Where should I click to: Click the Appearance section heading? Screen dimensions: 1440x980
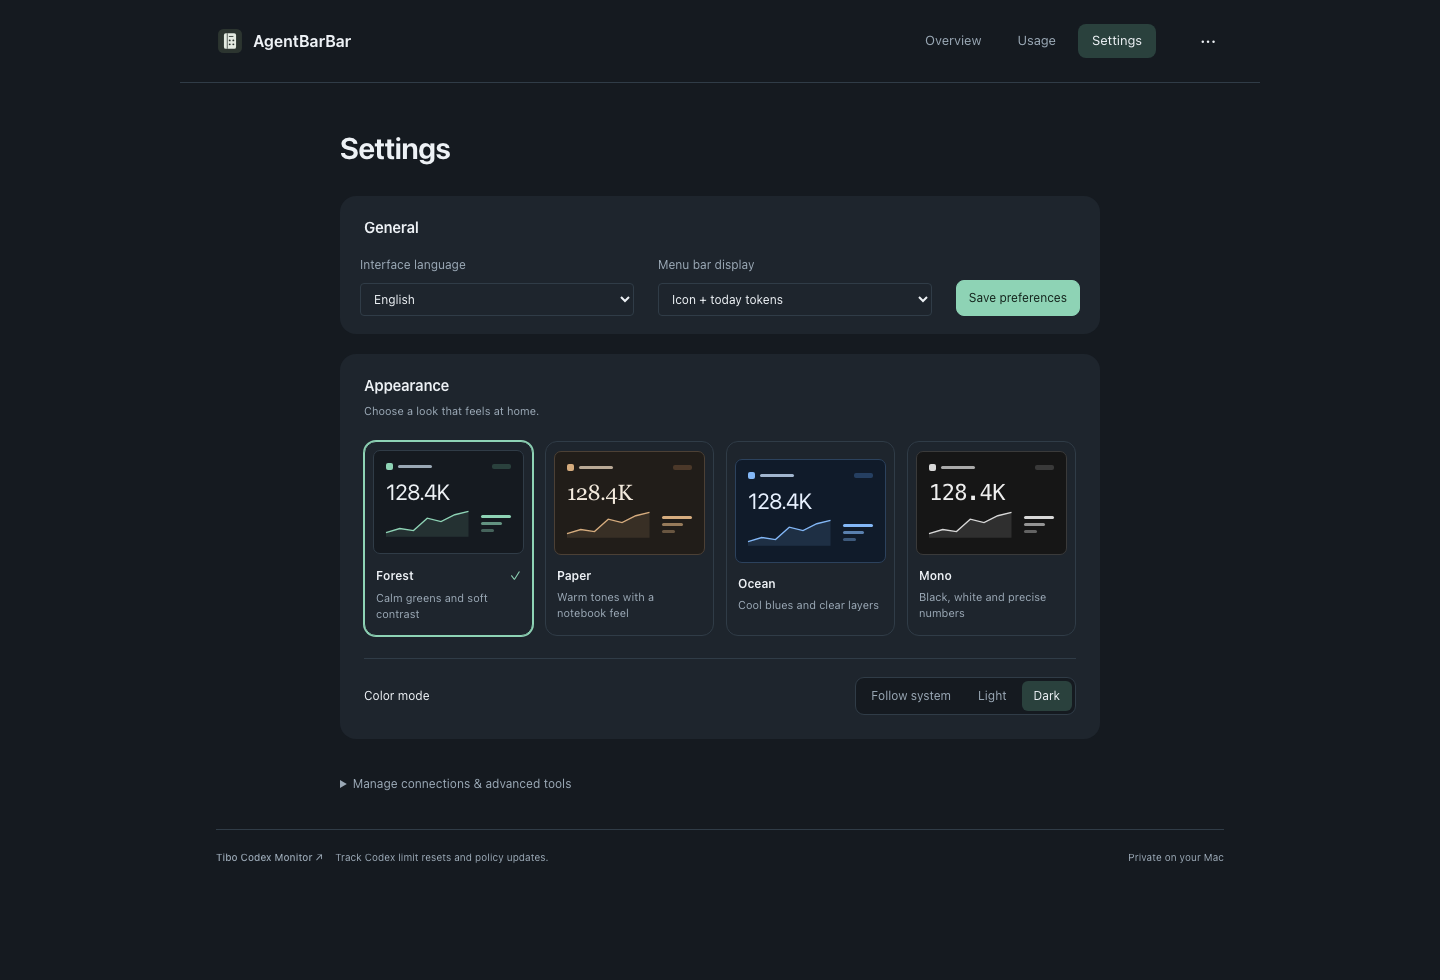point(406,386)
